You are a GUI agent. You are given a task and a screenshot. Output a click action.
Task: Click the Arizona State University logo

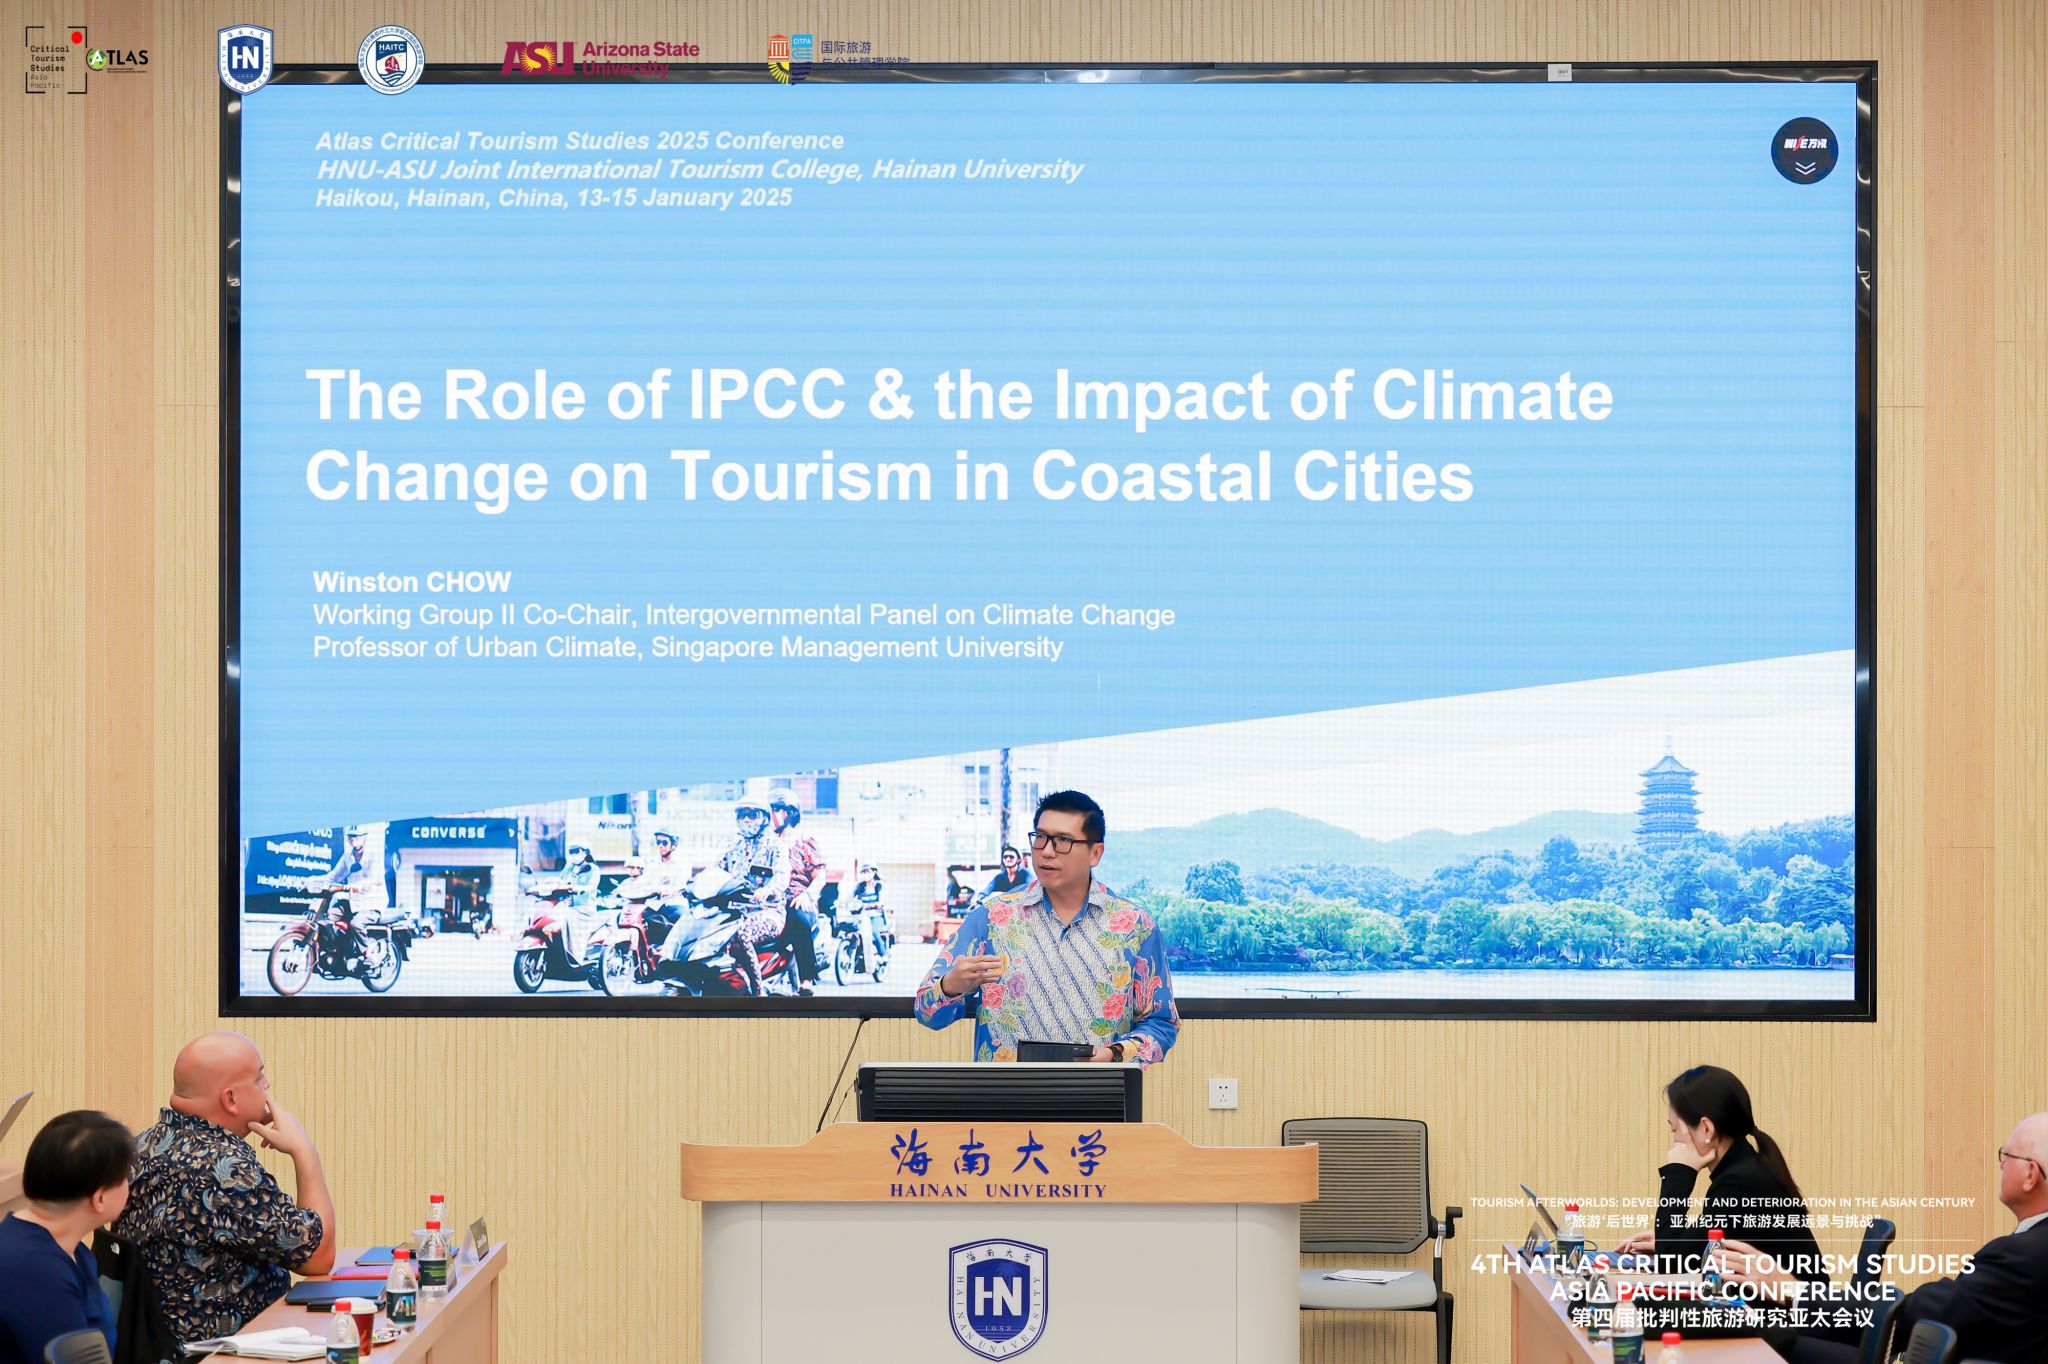[x=600, y=58]
